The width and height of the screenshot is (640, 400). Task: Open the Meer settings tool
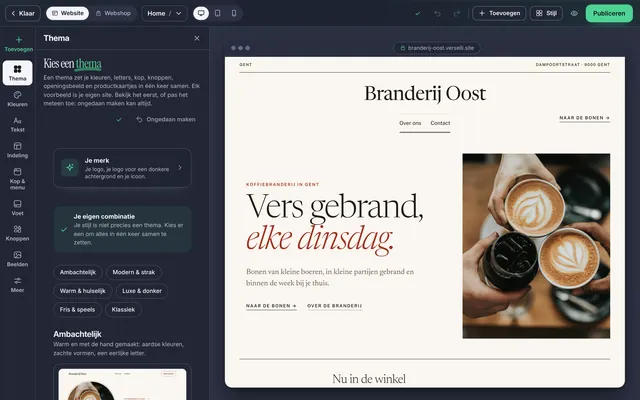pyautogui.click(x=18, y=284)
